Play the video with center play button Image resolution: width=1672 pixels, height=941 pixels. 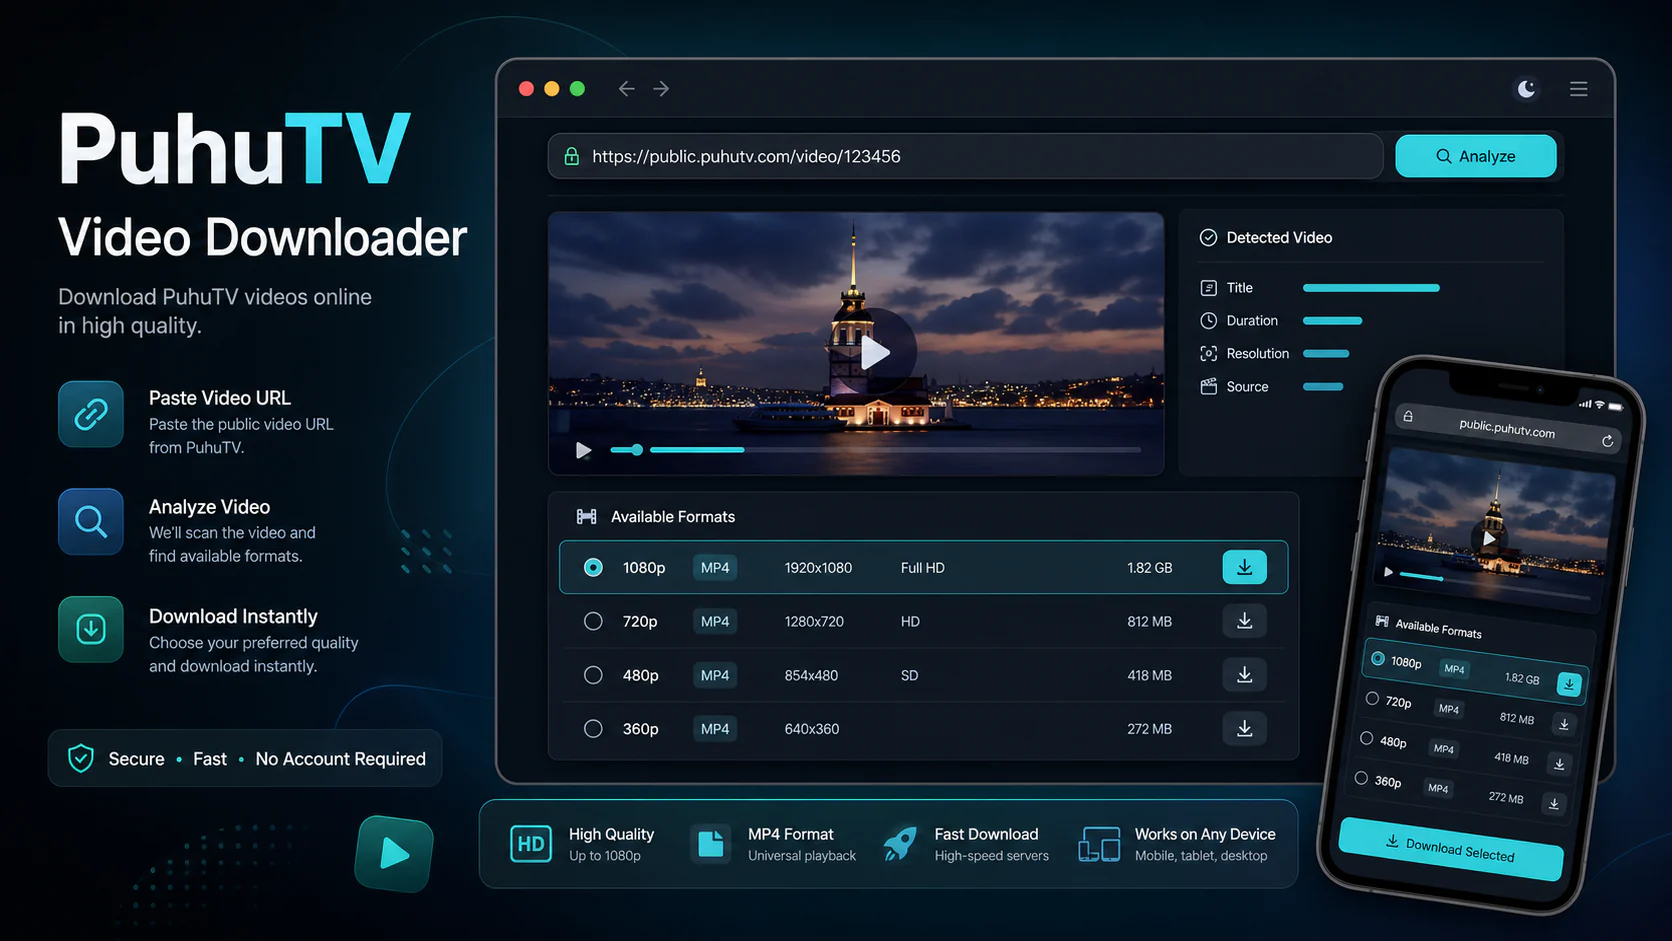875,352
